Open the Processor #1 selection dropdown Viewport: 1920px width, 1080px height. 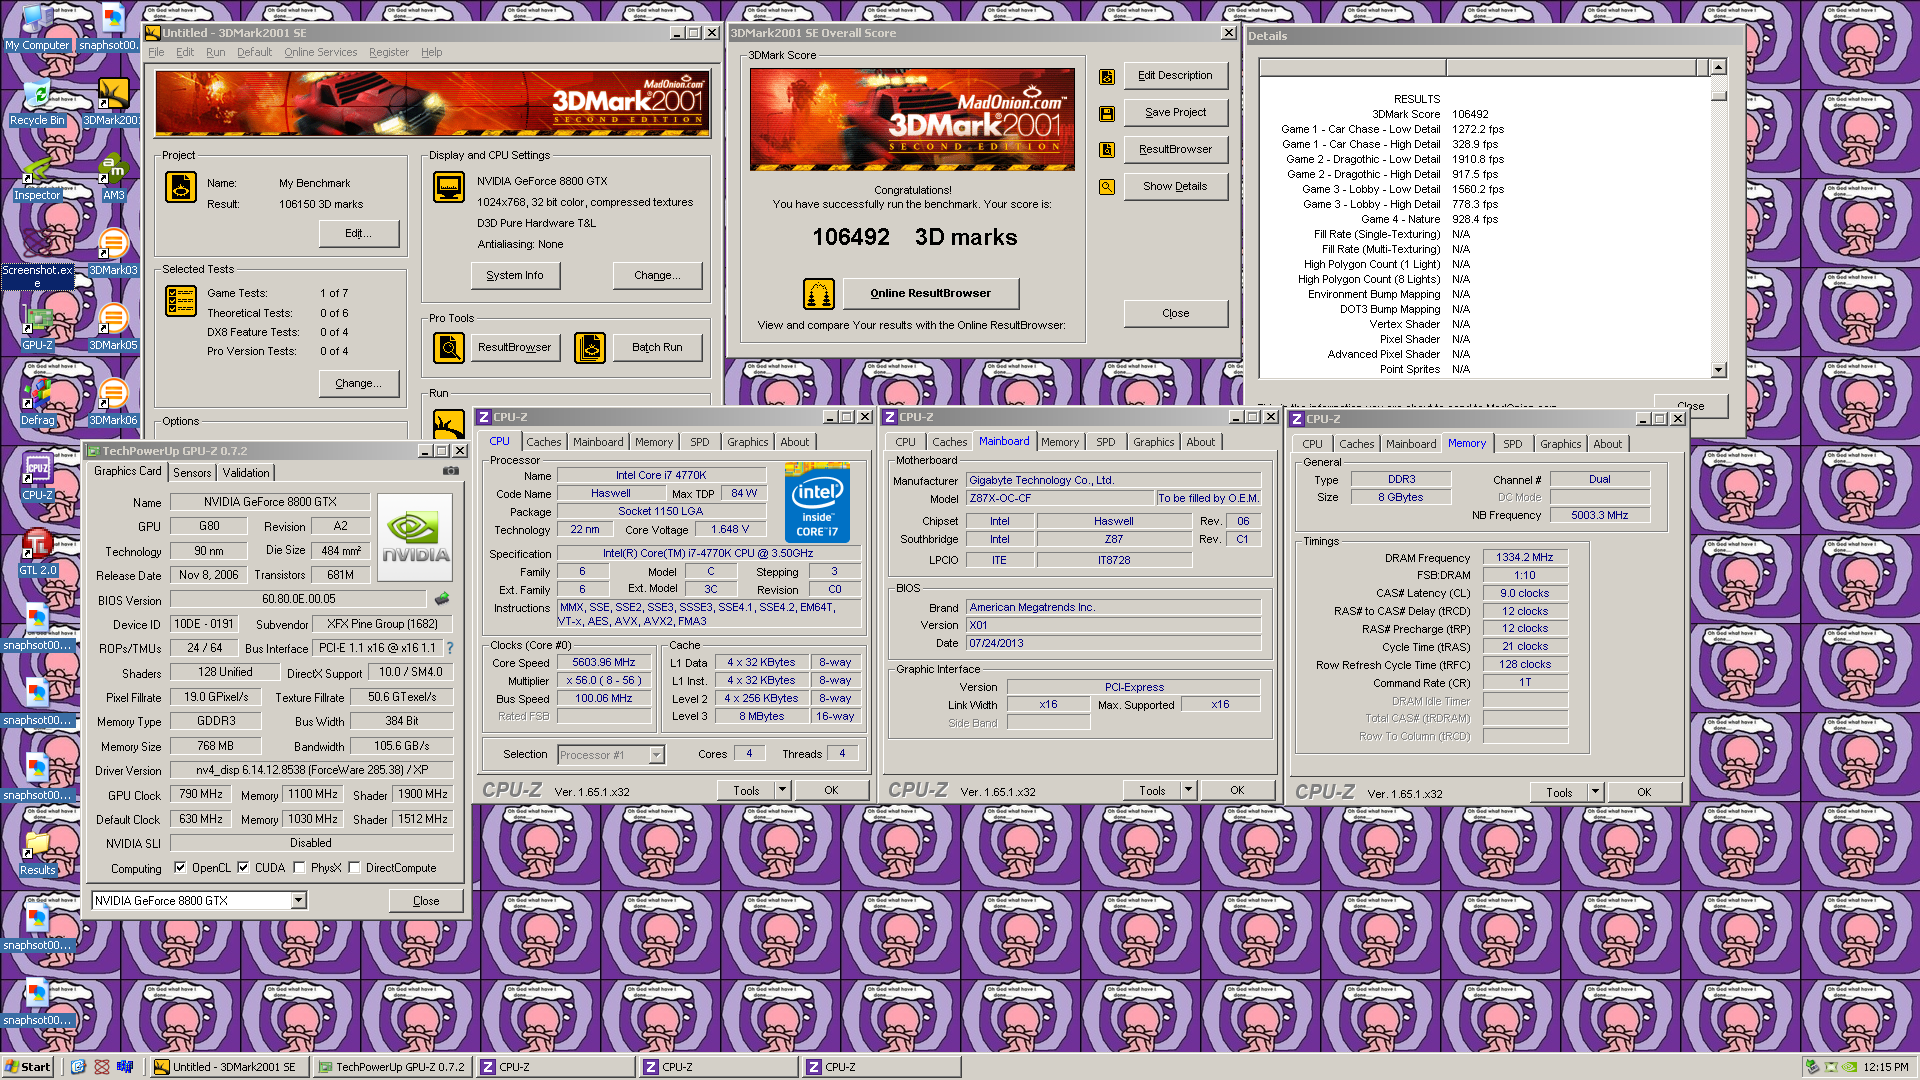pyautogui.click(x=656, y=755)
